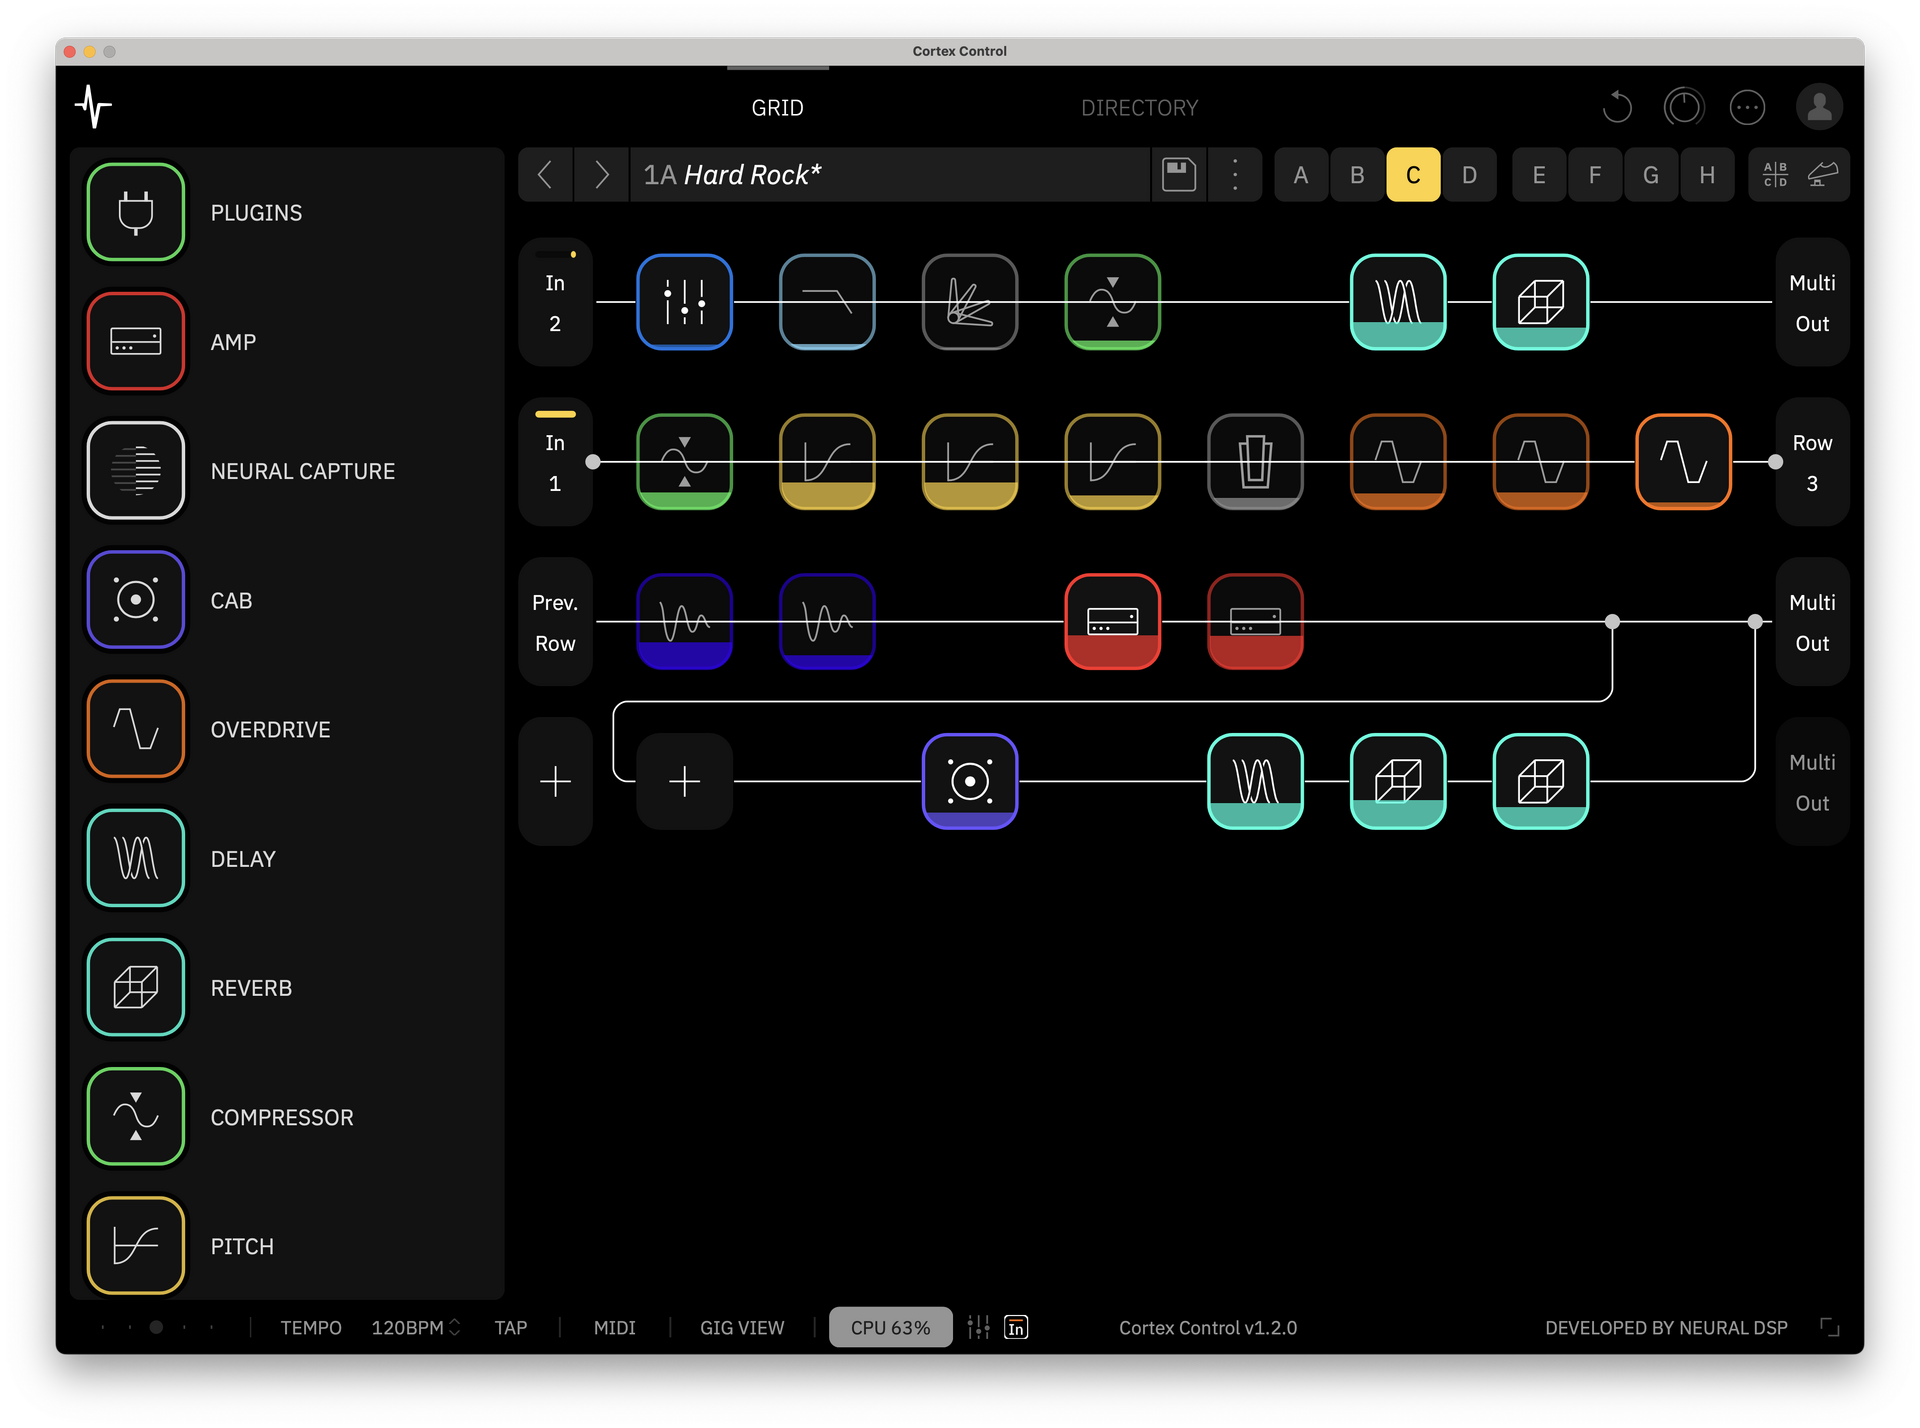
Task: Open the Reverb category
Action: click(135, 987)
